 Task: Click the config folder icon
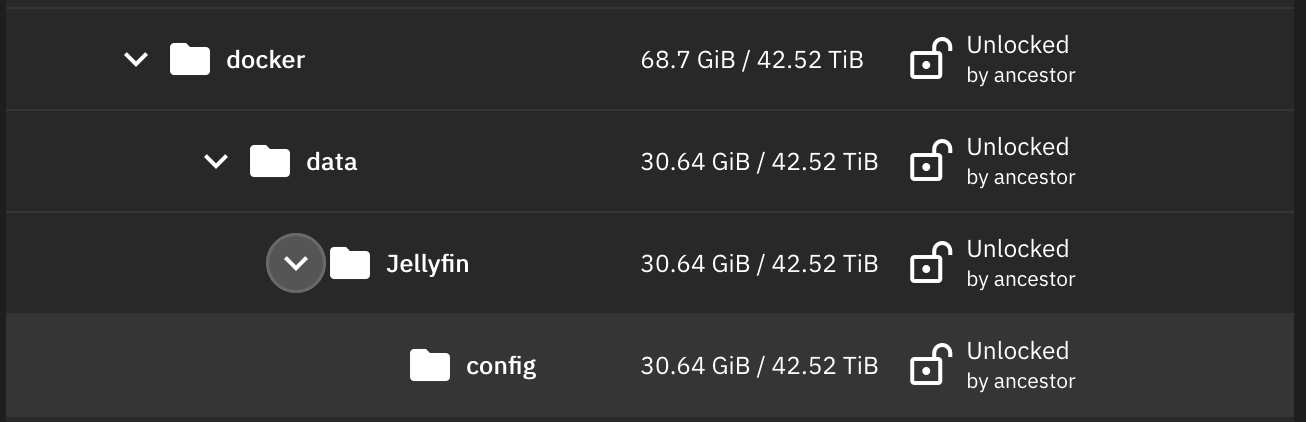[x=430, y=365]
